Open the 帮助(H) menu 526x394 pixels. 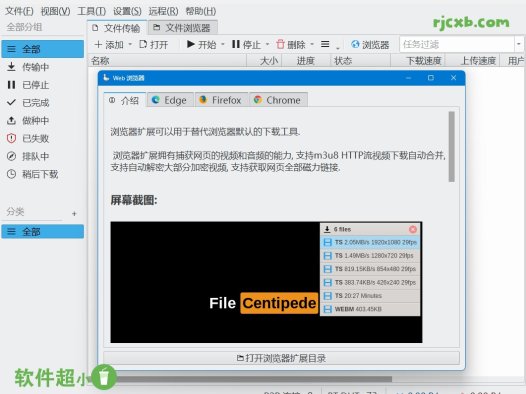(x=201, y=11)
